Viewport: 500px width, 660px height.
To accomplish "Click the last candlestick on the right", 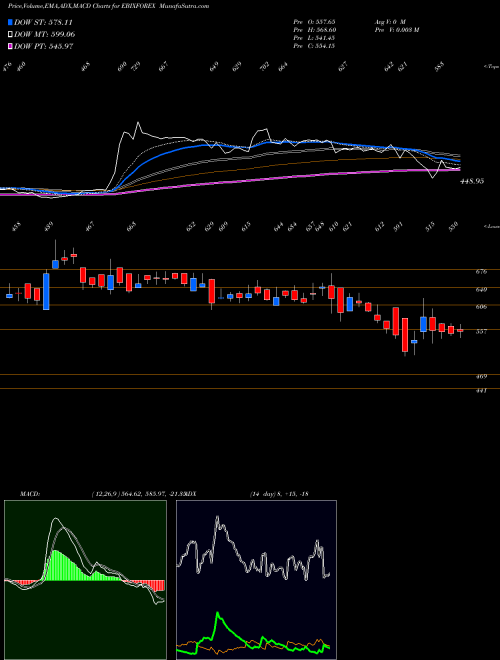I will (460, 330).
